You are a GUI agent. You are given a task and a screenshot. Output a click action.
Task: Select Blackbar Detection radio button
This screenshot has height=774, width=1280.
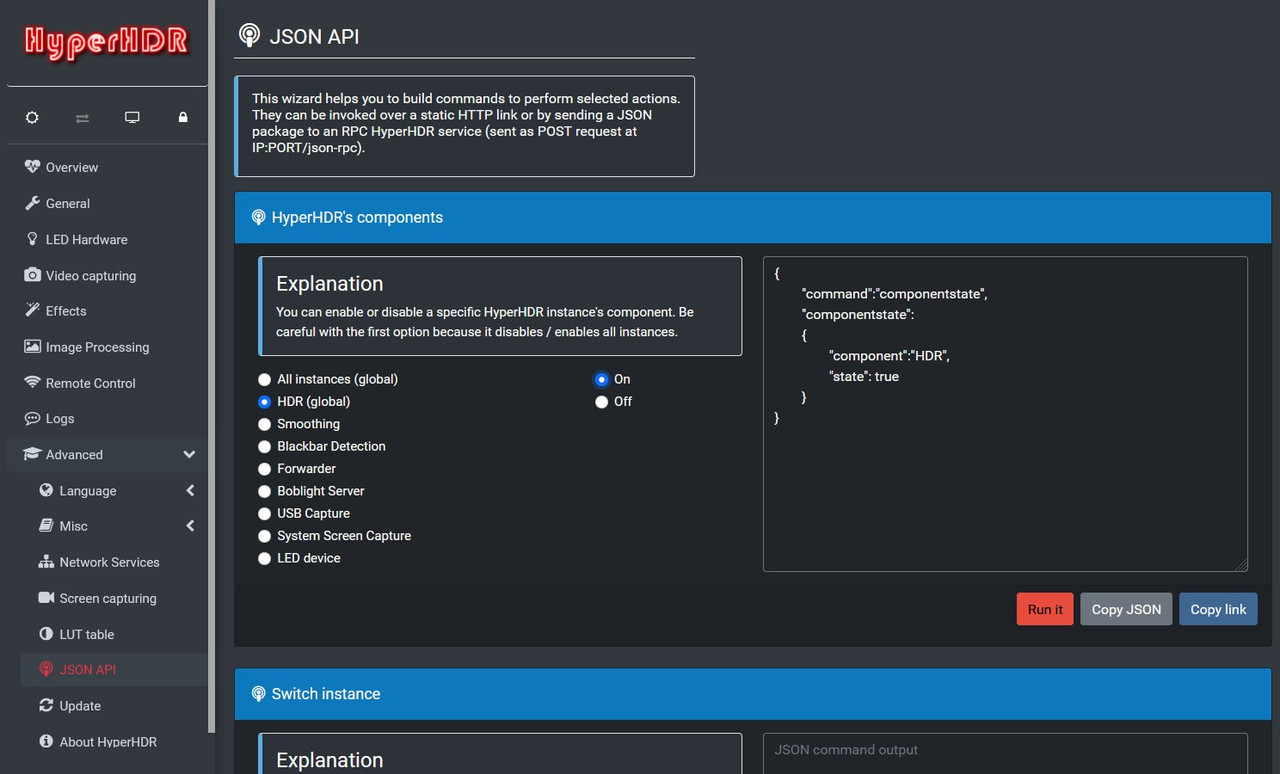click(265, 447)
